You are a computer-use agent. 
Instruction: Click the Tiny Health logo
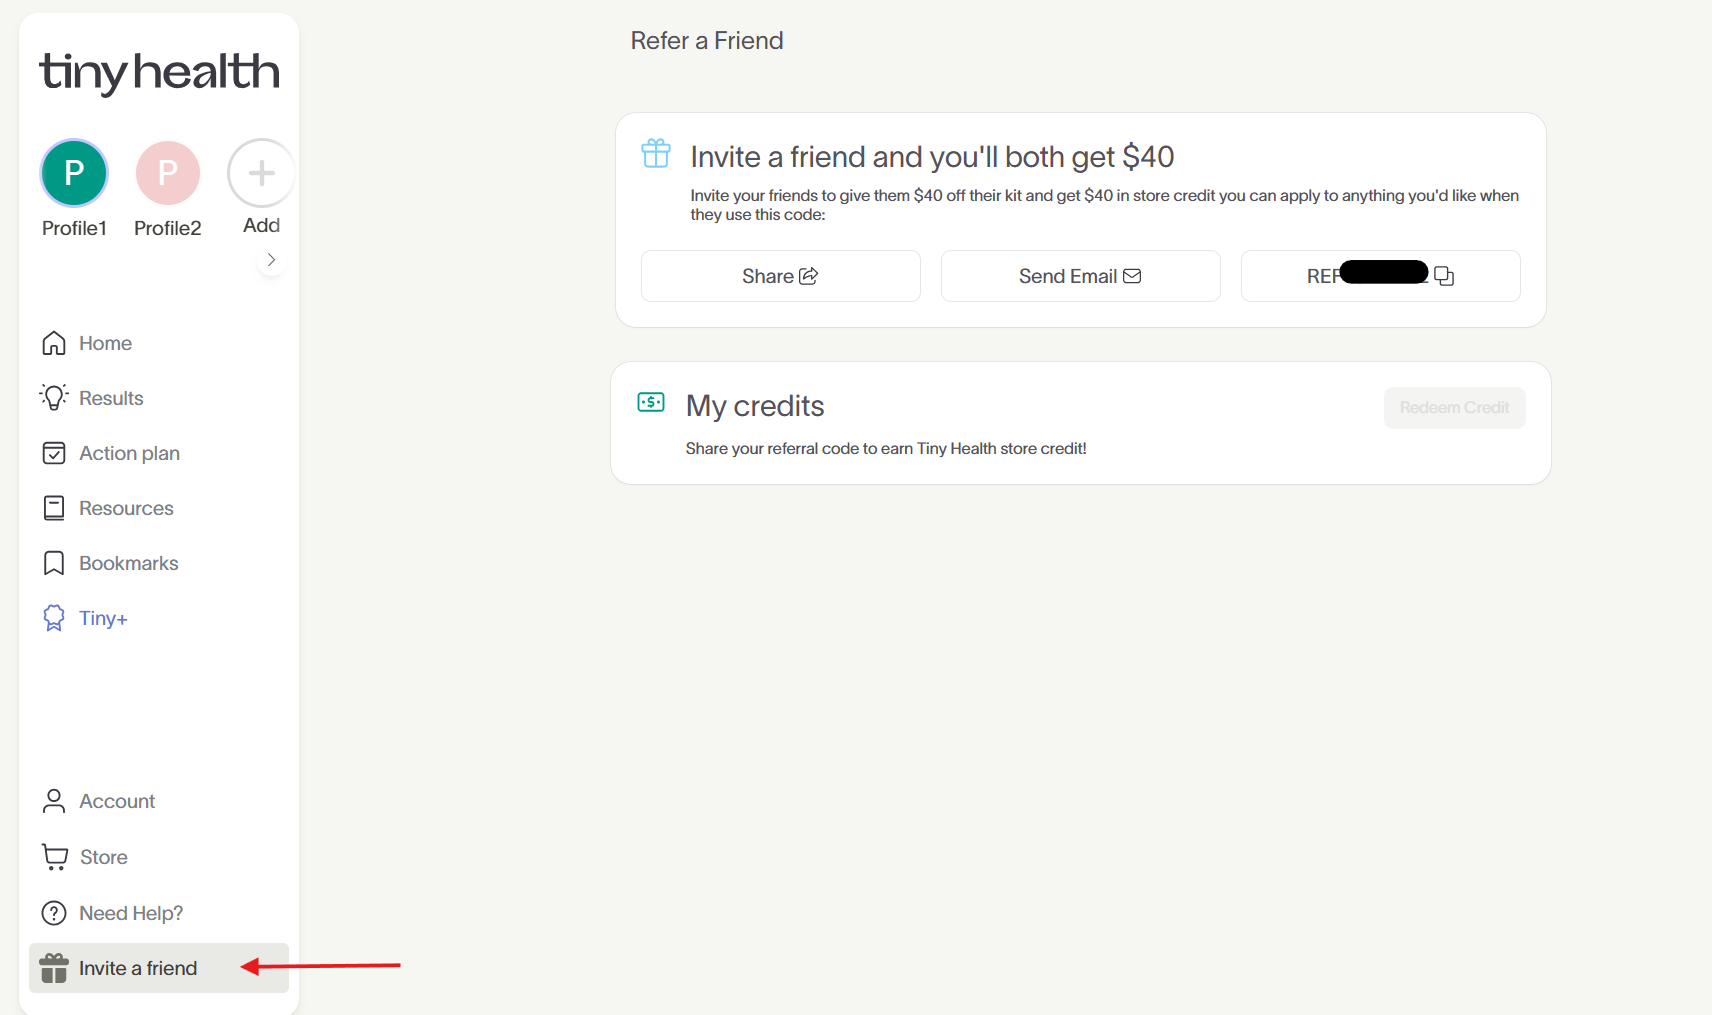point(159,73)
